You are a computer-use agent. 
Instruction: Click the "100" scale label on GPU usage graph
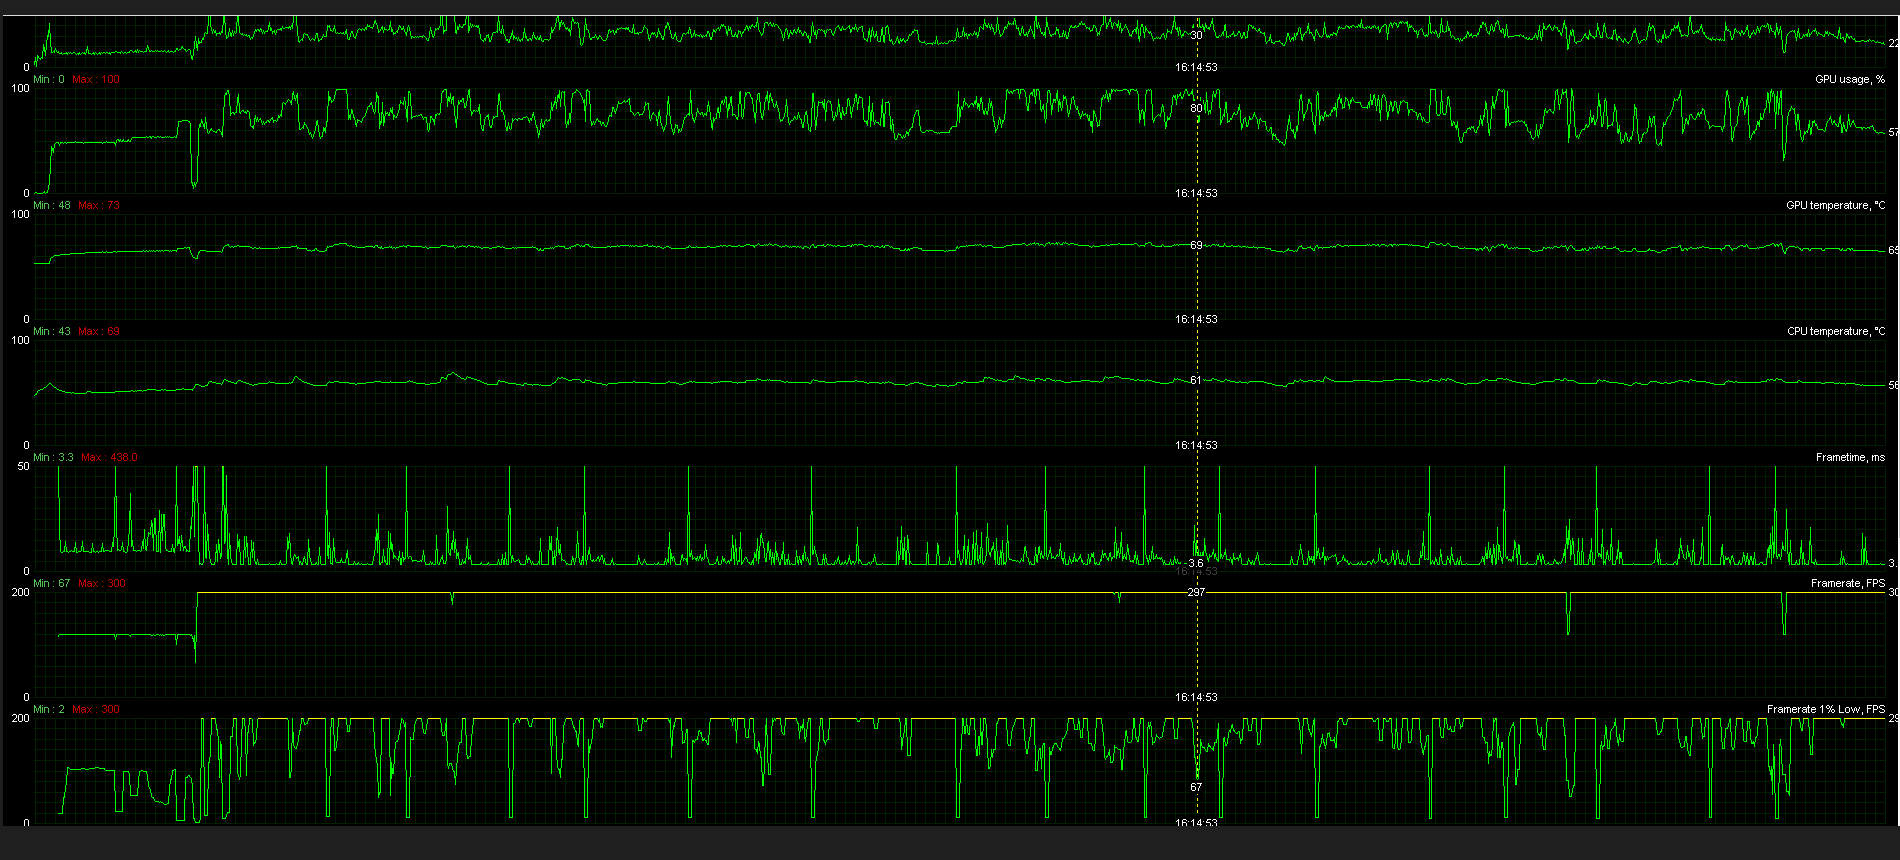click(x=20, y=88)
